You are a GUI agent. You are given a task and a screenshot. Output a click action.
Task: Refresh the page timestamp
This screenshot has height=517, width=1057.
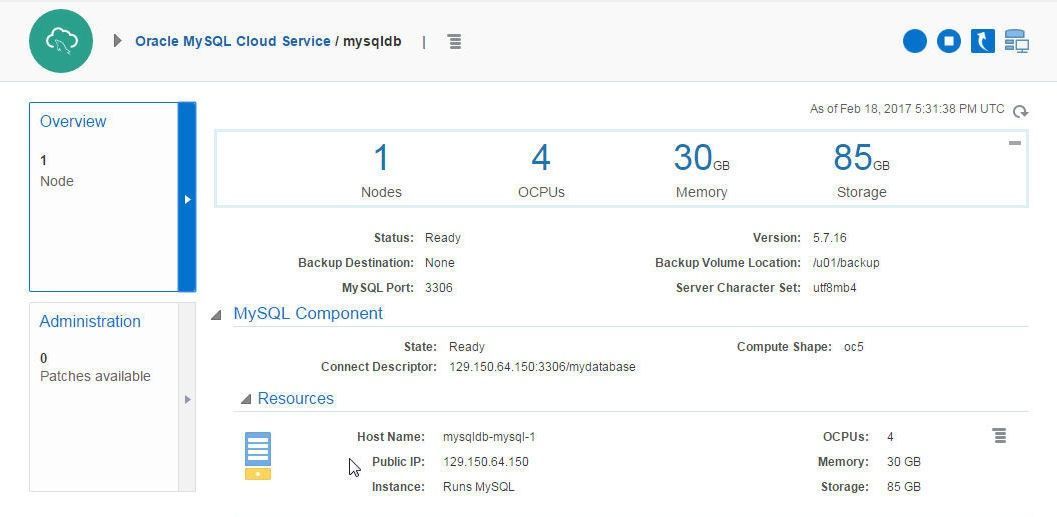pos(1021,111)
